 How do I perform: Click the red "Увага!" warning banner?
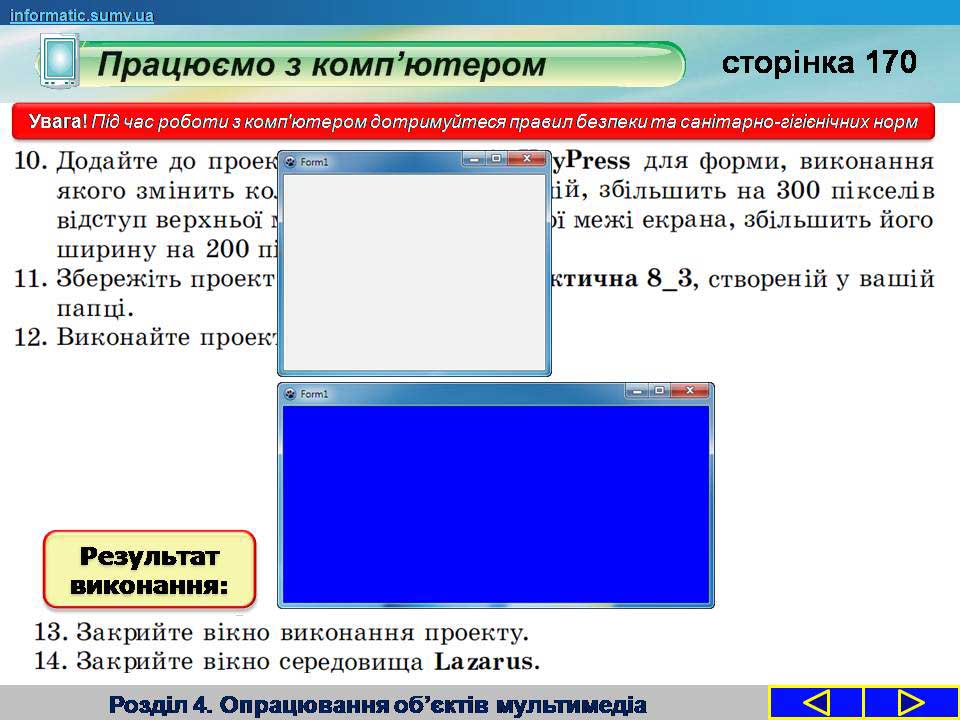pos(480,122)
